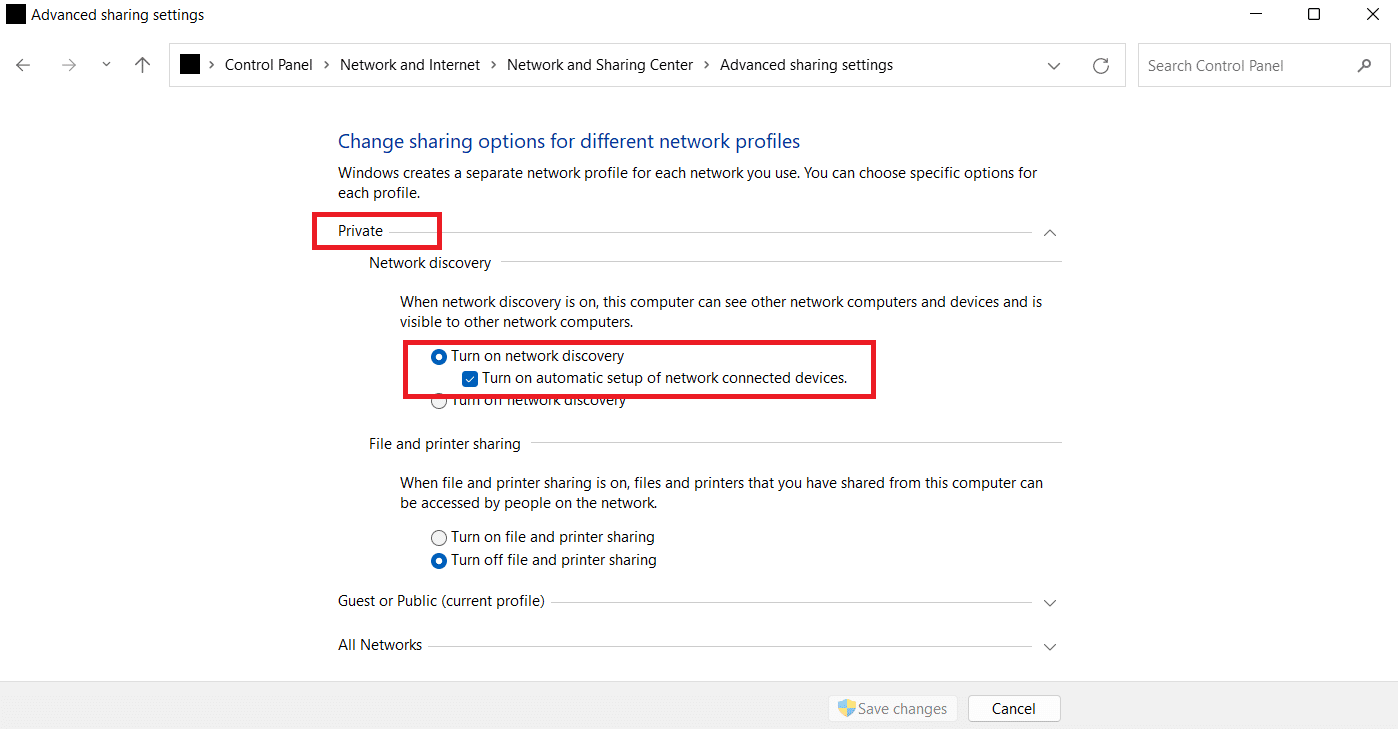Collapse the Private profile section
The width and height of the screenshot is (1398, 729).
tap(1049, 232)
